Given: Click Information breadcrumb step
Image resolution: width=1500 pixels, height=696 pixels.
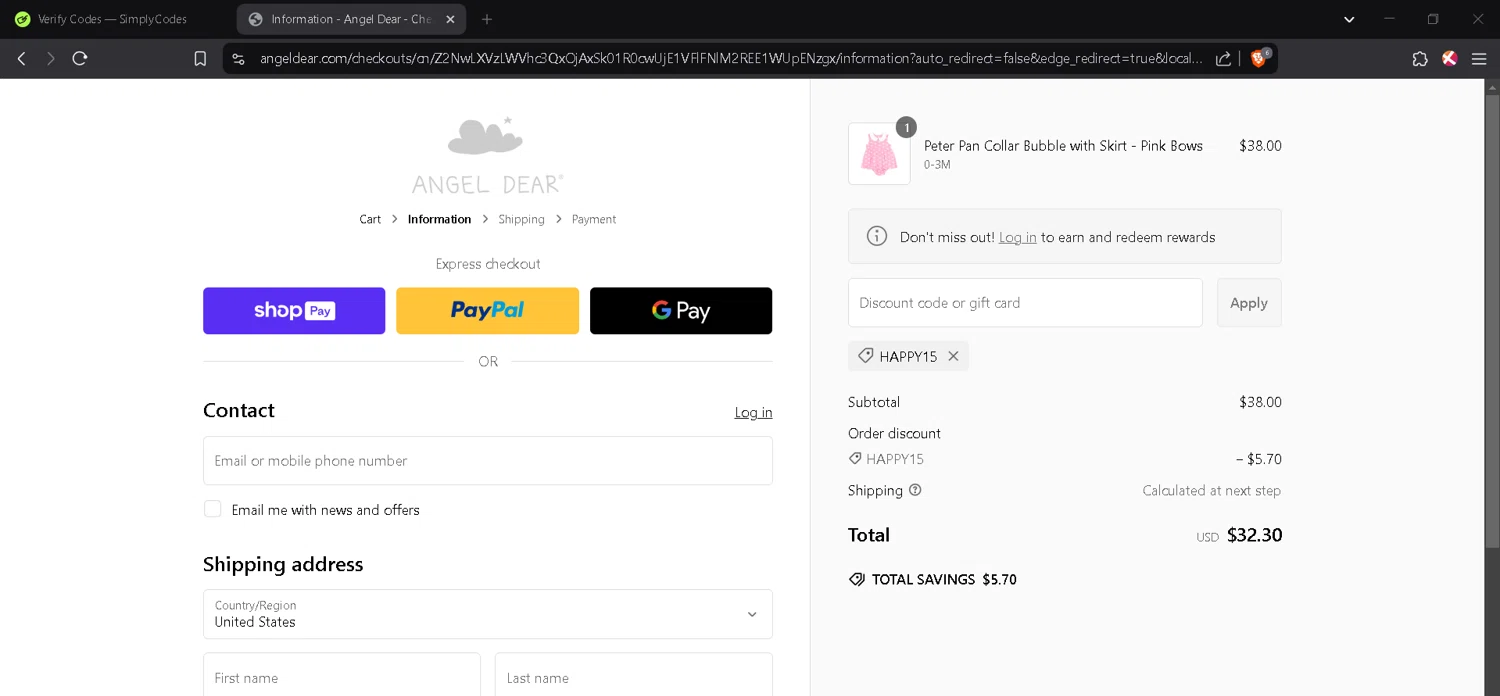Looking at the screenshot, I should pos(439,219).
